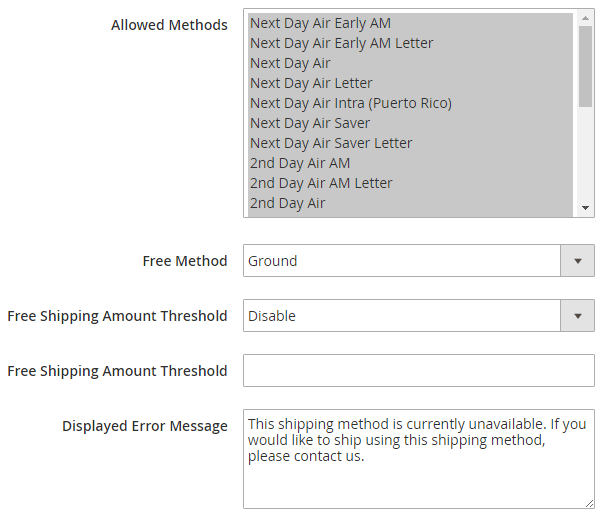Click the Allowed Methods scrollbar thumb
604x517 pixels.
585,65
